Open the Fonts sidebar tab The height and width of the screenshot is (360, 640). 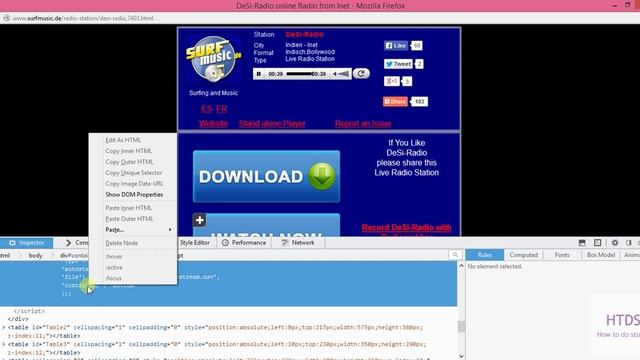pos(562,255)
